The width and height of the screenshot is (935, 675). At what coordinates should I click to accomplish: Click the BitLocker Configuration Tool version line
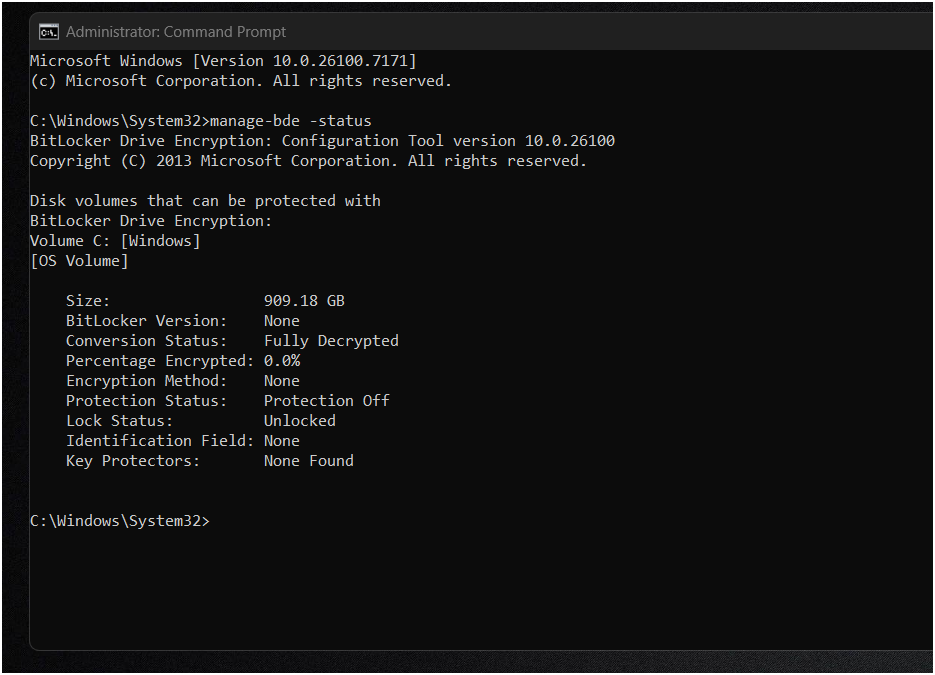(x=323, y=141)
